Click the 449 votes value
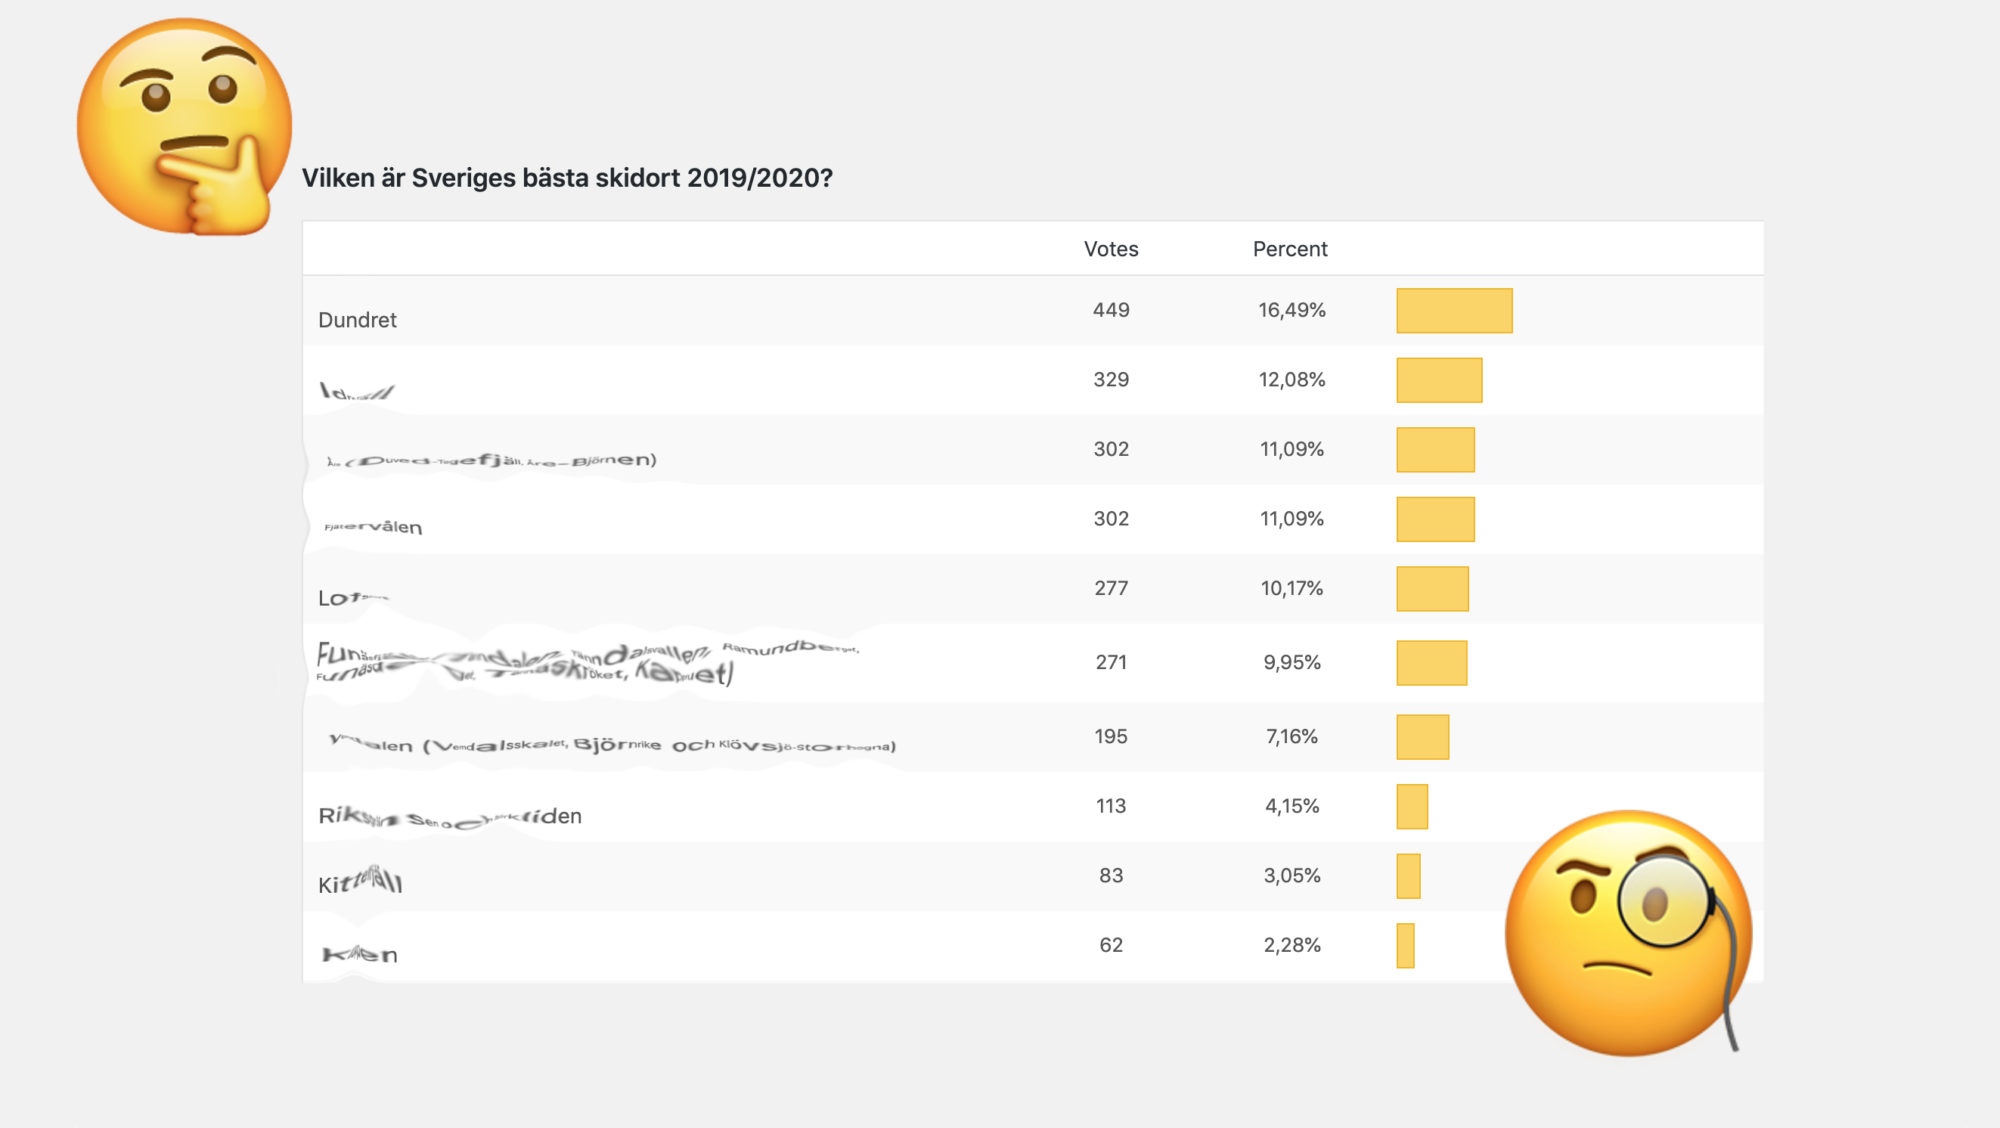Screen dimensions: 2000x1128 1111,310
